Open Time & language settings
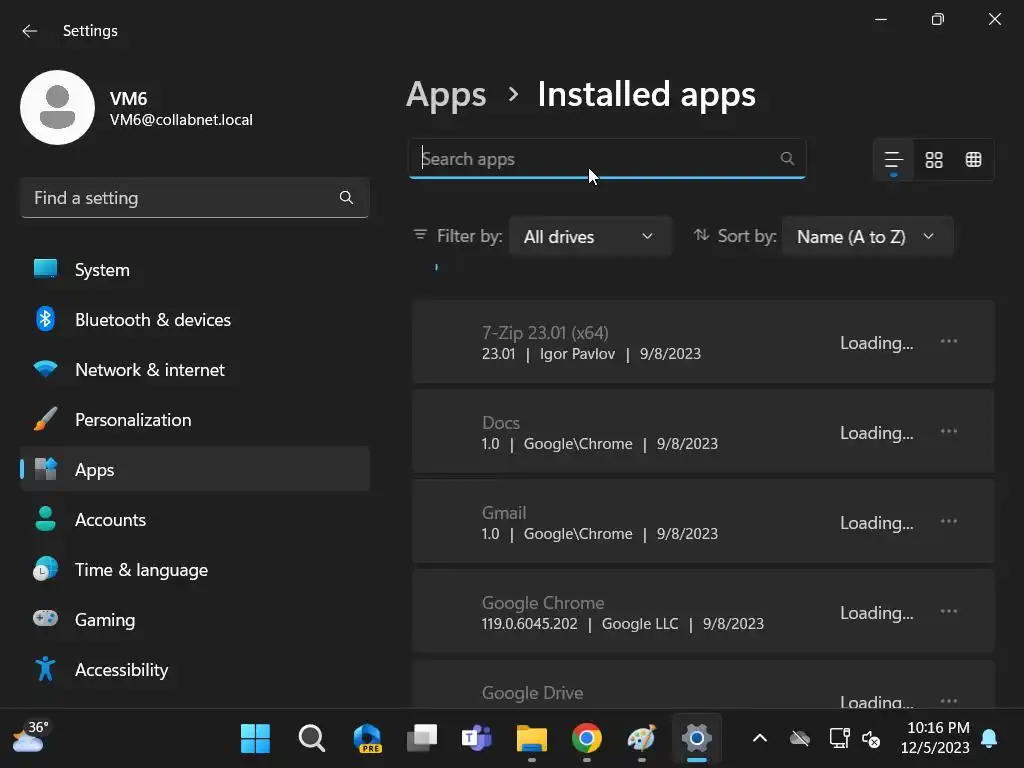1024x768 pixels. pos(195,569)
